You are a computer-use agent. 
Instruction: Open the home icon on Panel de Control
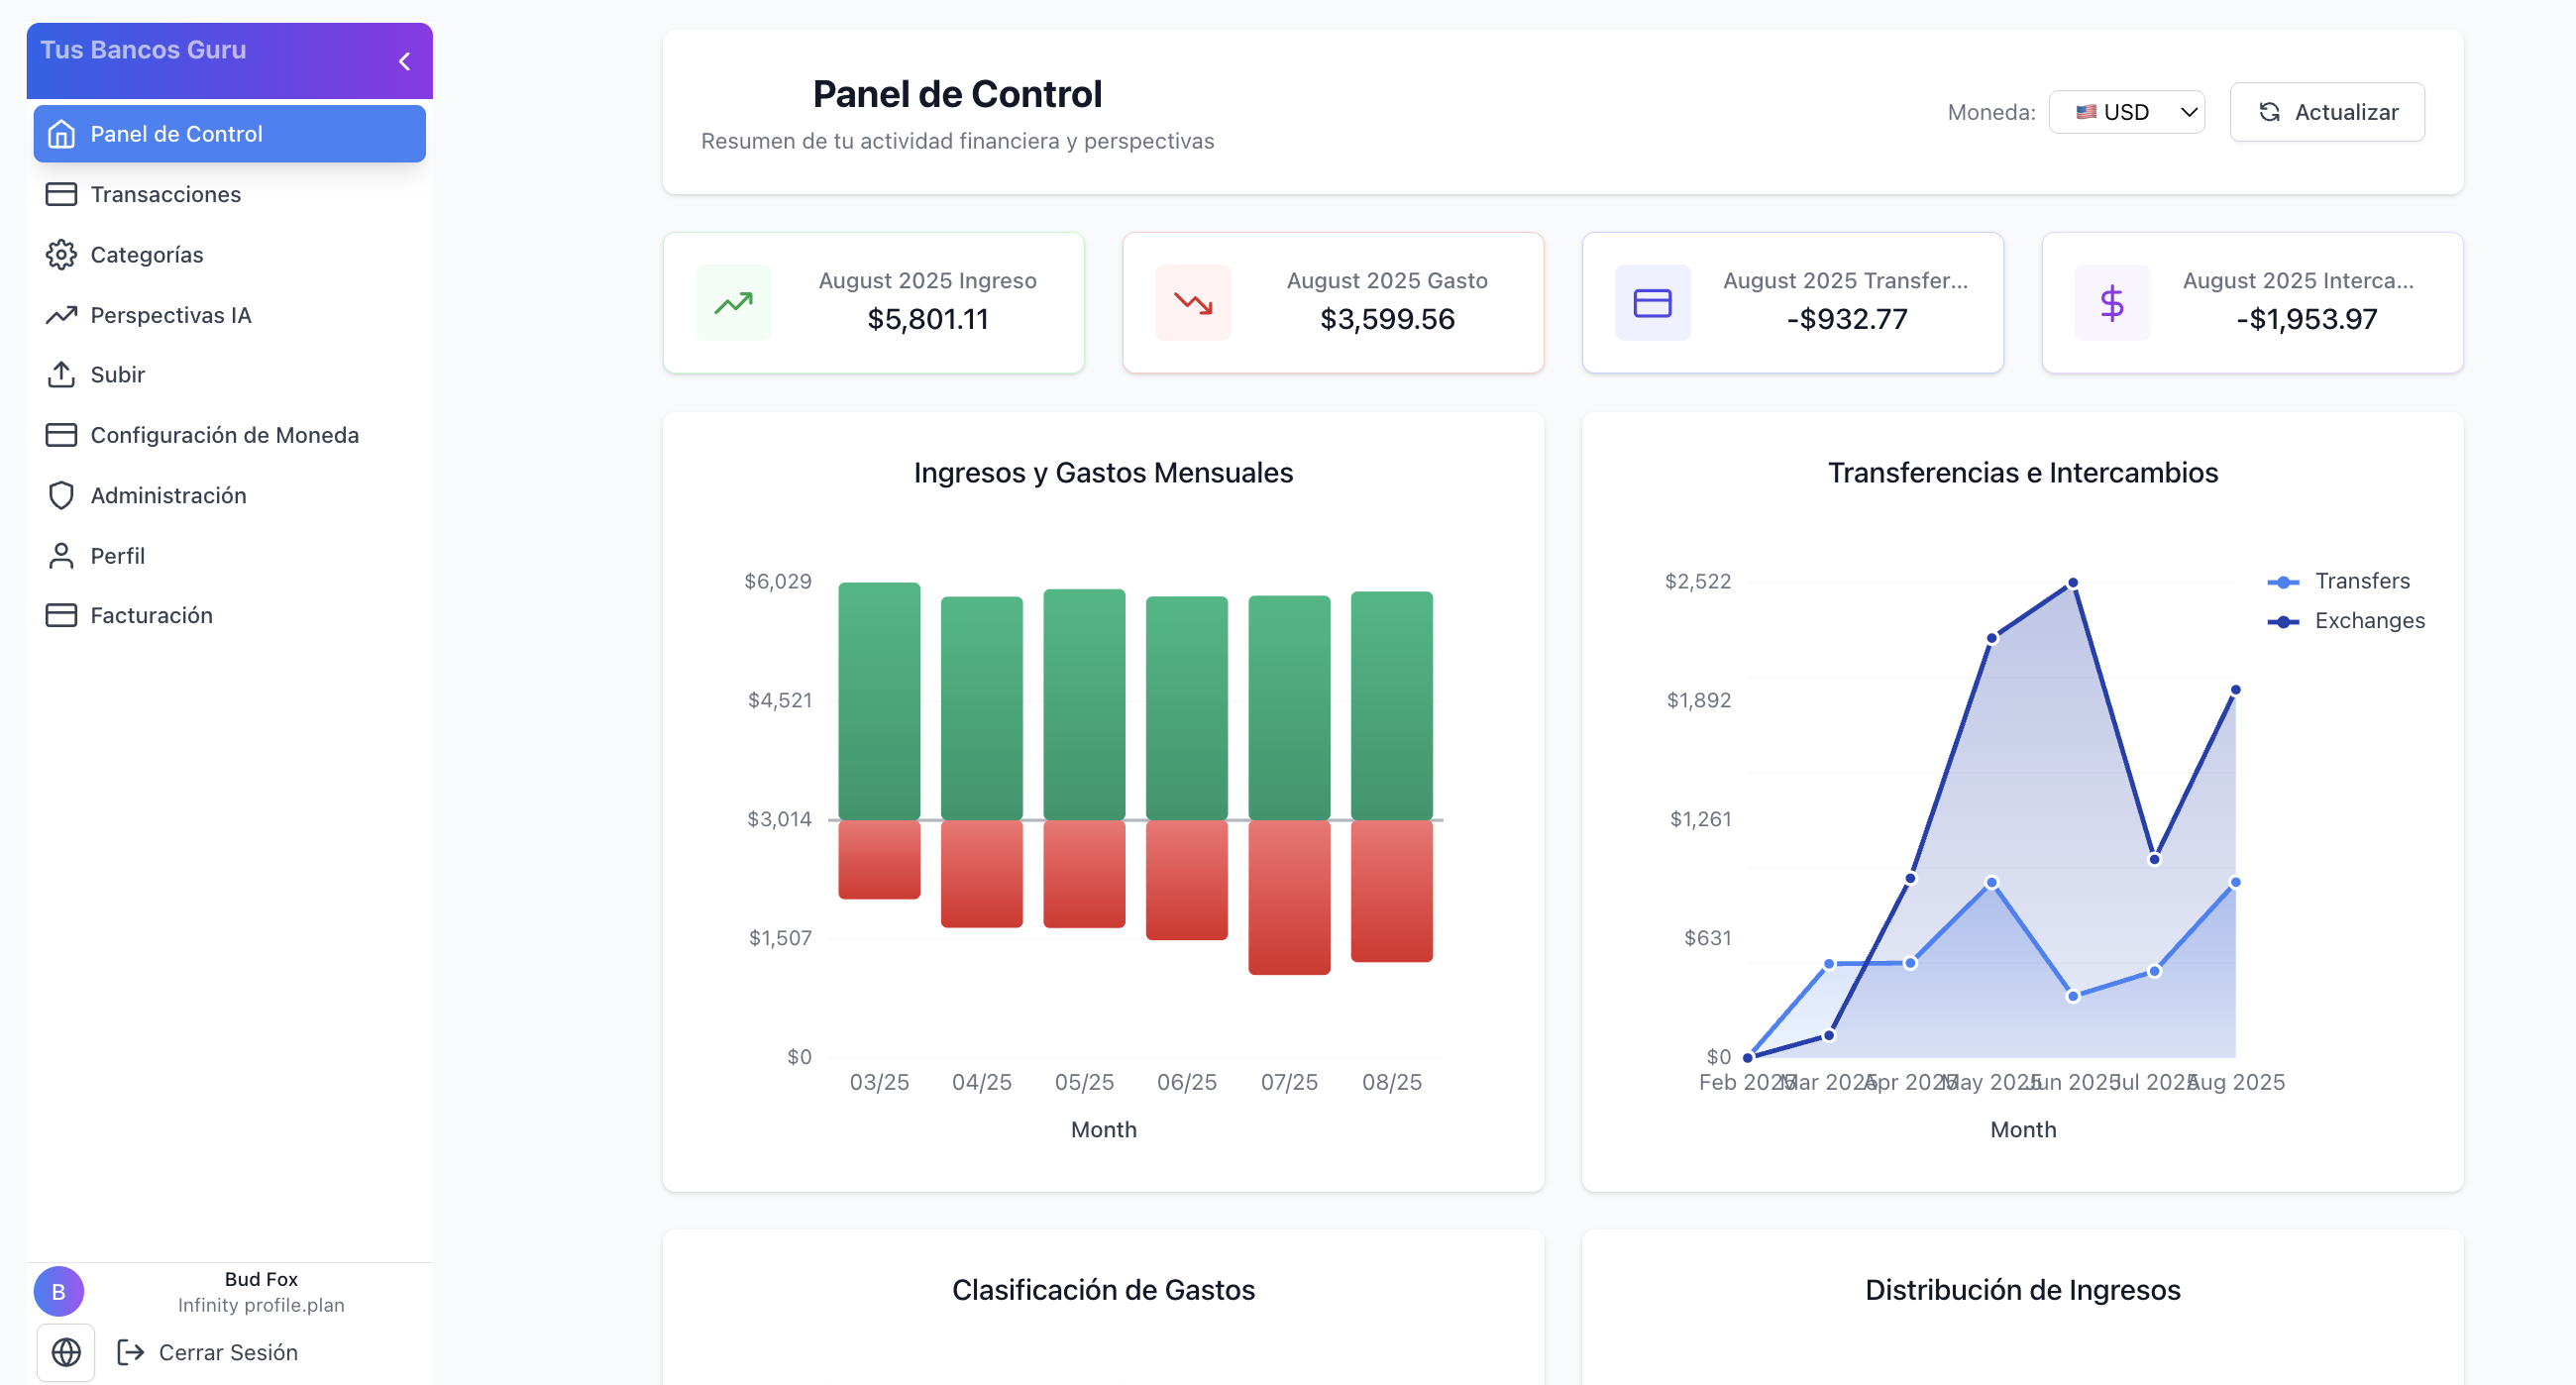tap(61, 133)
